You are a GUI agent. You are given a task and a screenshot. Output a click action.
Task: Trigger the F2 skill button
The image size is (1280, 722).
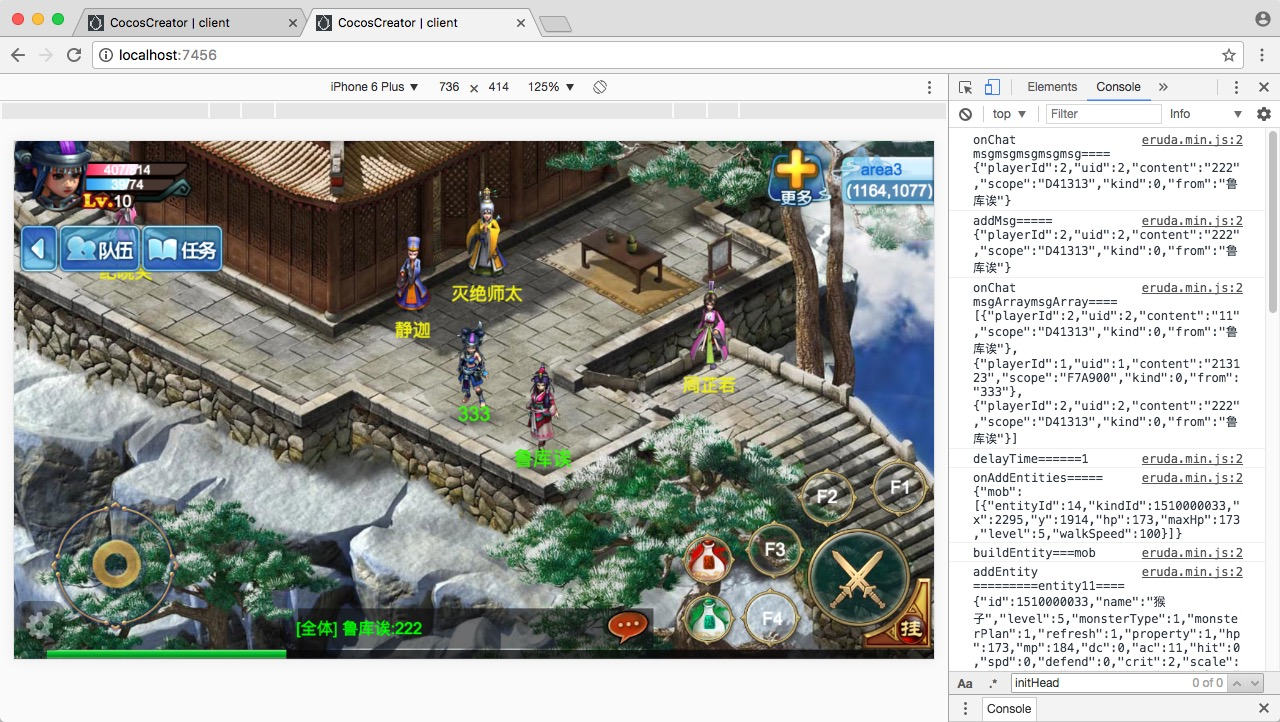[x=827, y=497]
